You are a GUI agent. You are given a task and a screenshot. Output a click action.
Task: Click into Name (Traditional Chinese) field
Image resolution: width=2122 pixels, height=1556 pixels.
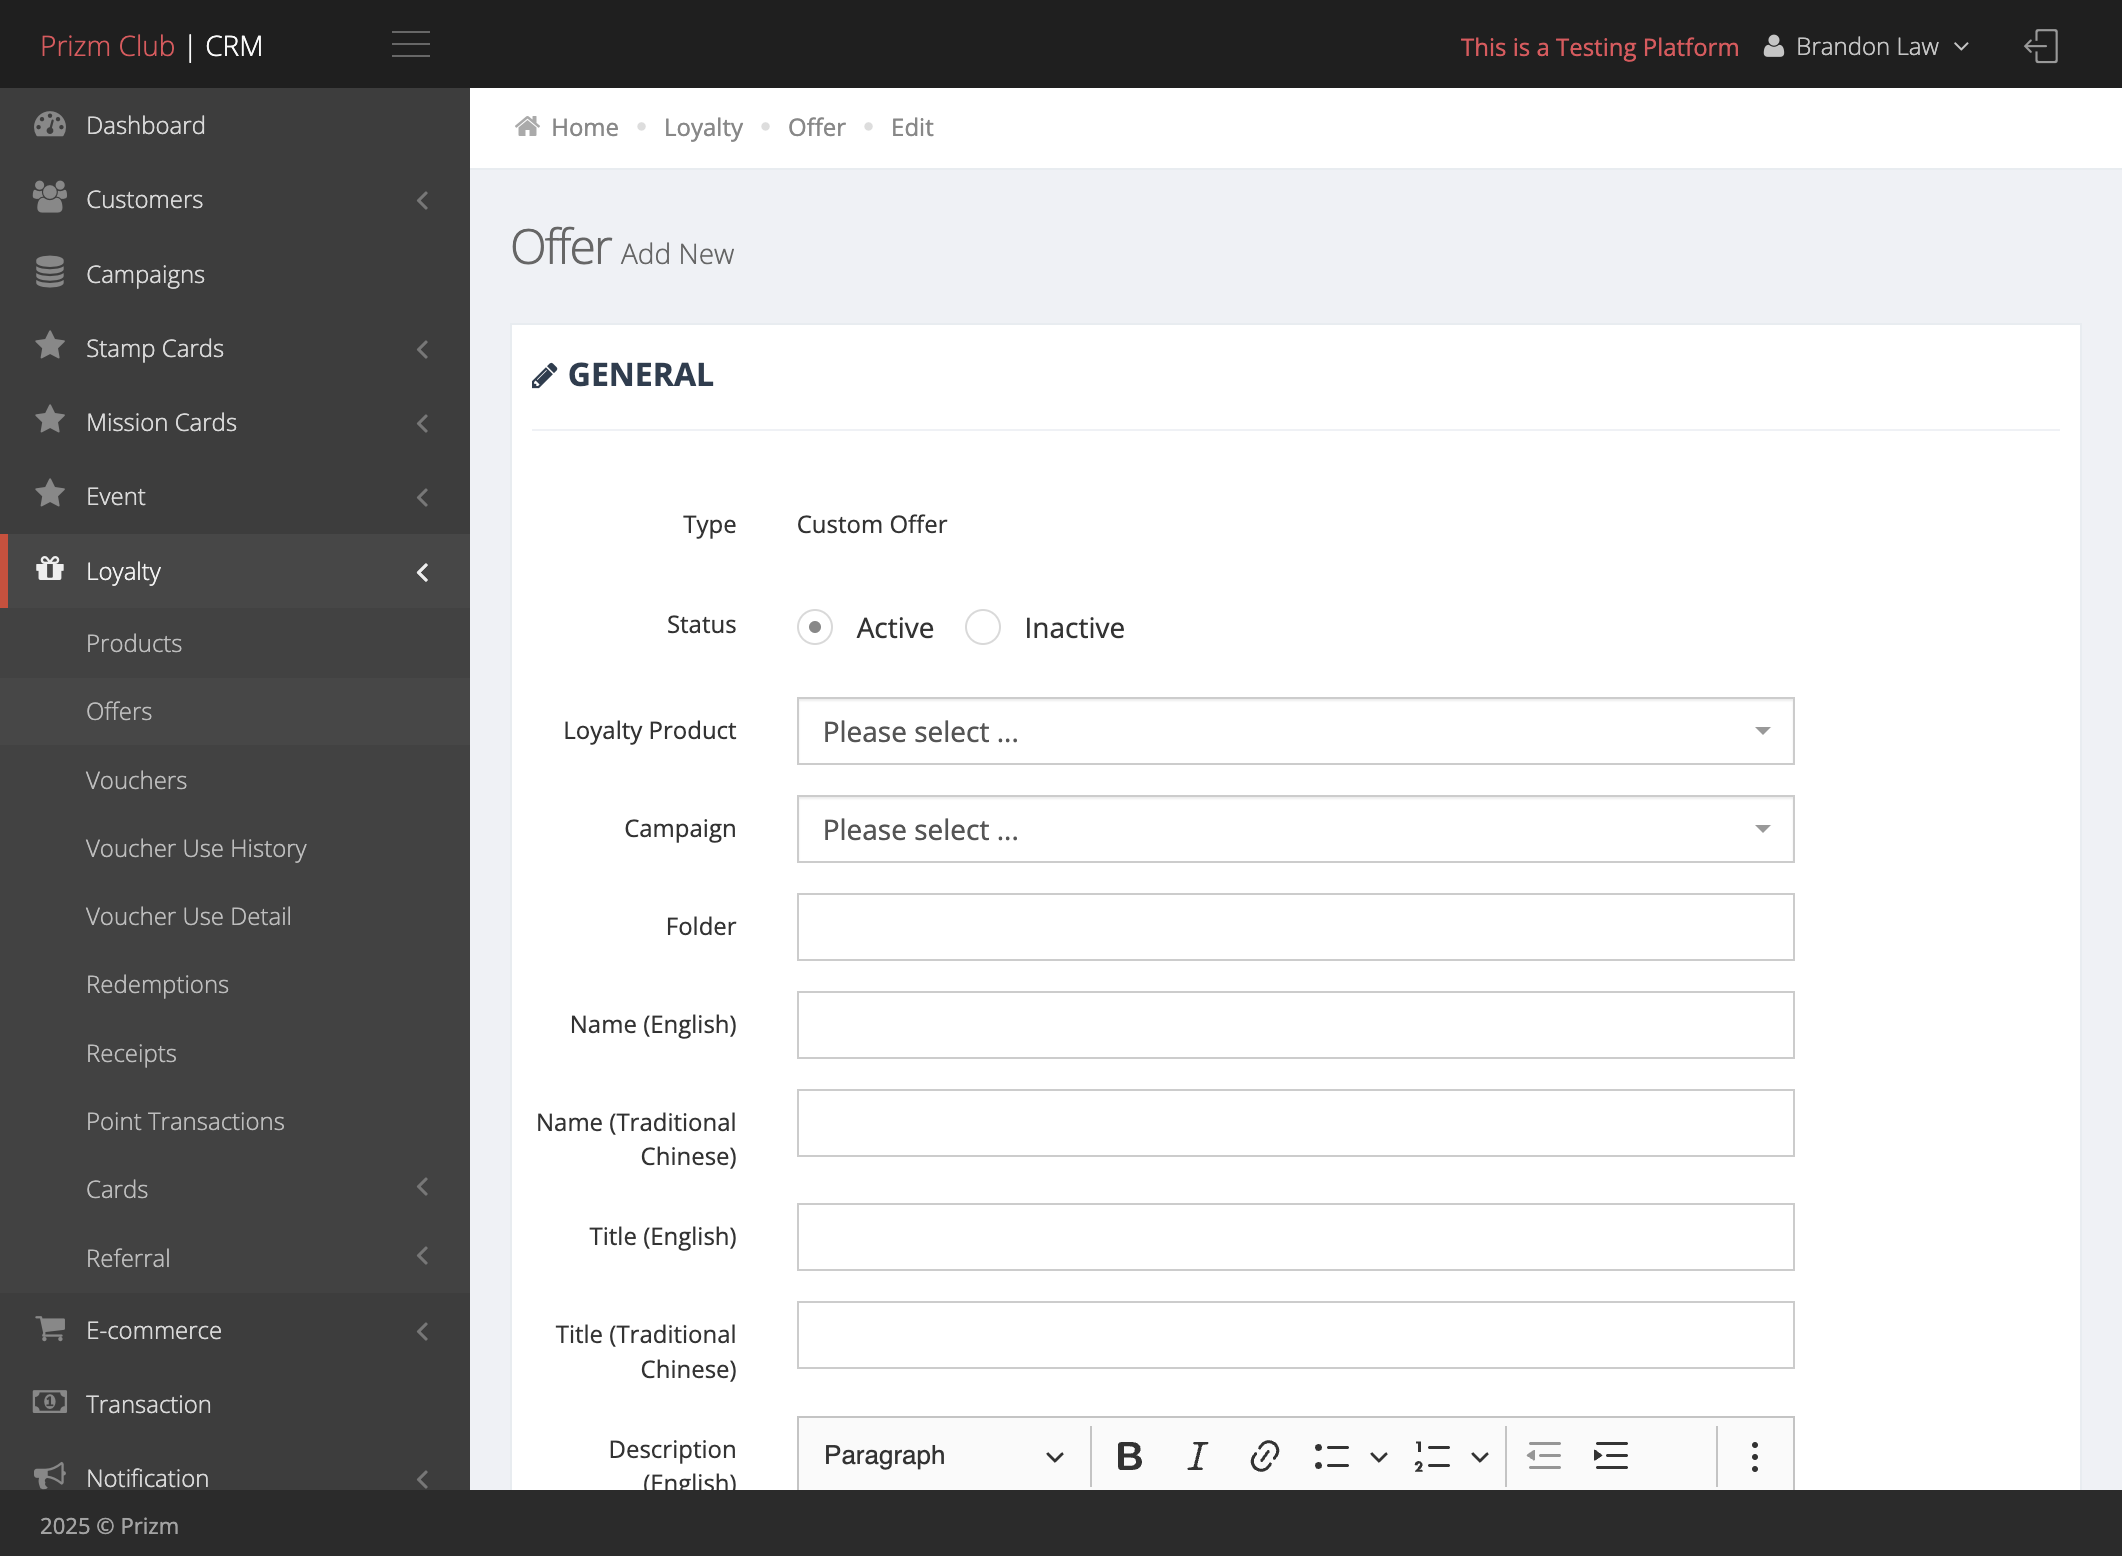pyautogui.click(x=1295, y=1123)
